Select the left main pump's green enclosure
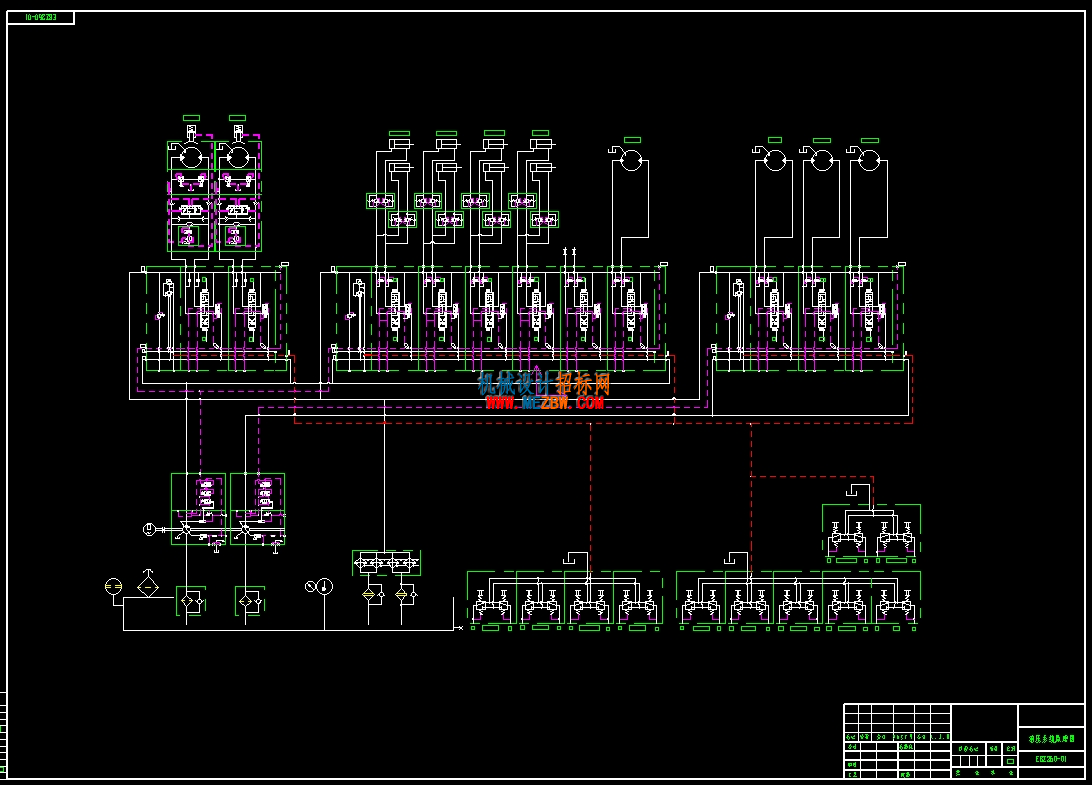The image size is (1092, 785). pos(198,508)
